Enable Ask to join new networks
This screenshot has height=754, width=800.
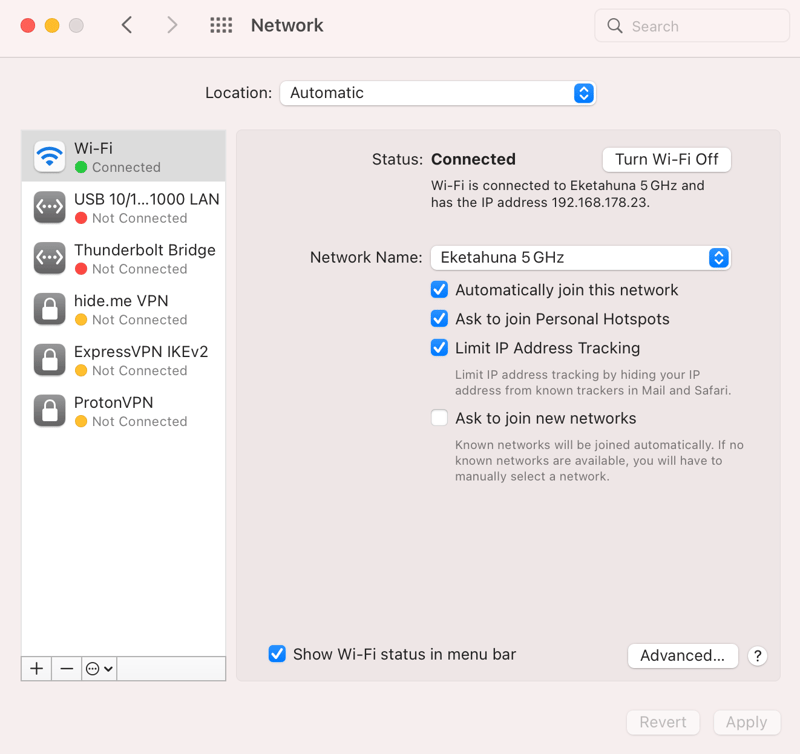[439, 418]
